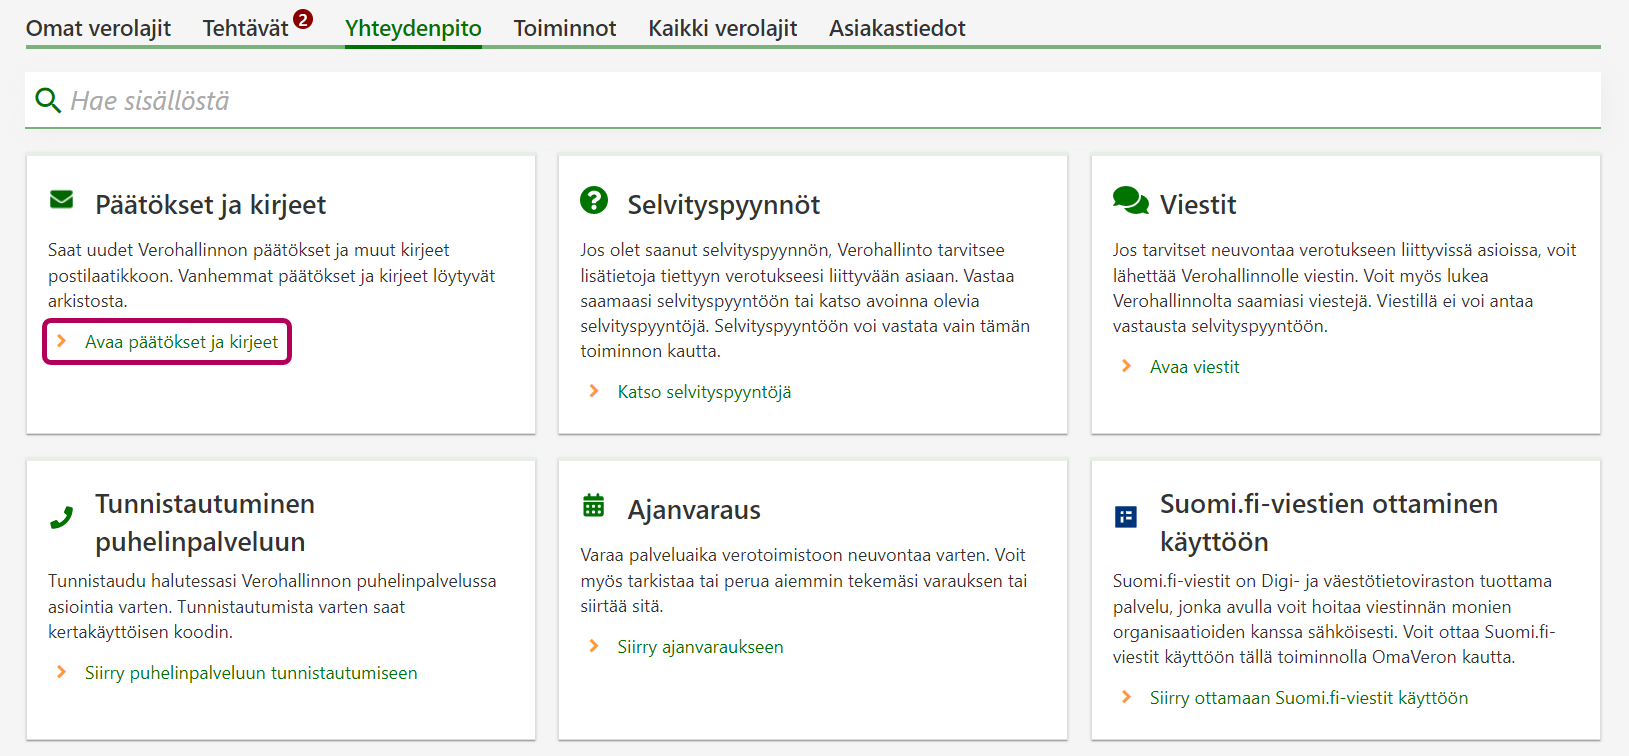The width and height of the screenshot is (1629, 756).
Task: Click the calendar icon beside Ajanvaraus
Action: point(594,506)
